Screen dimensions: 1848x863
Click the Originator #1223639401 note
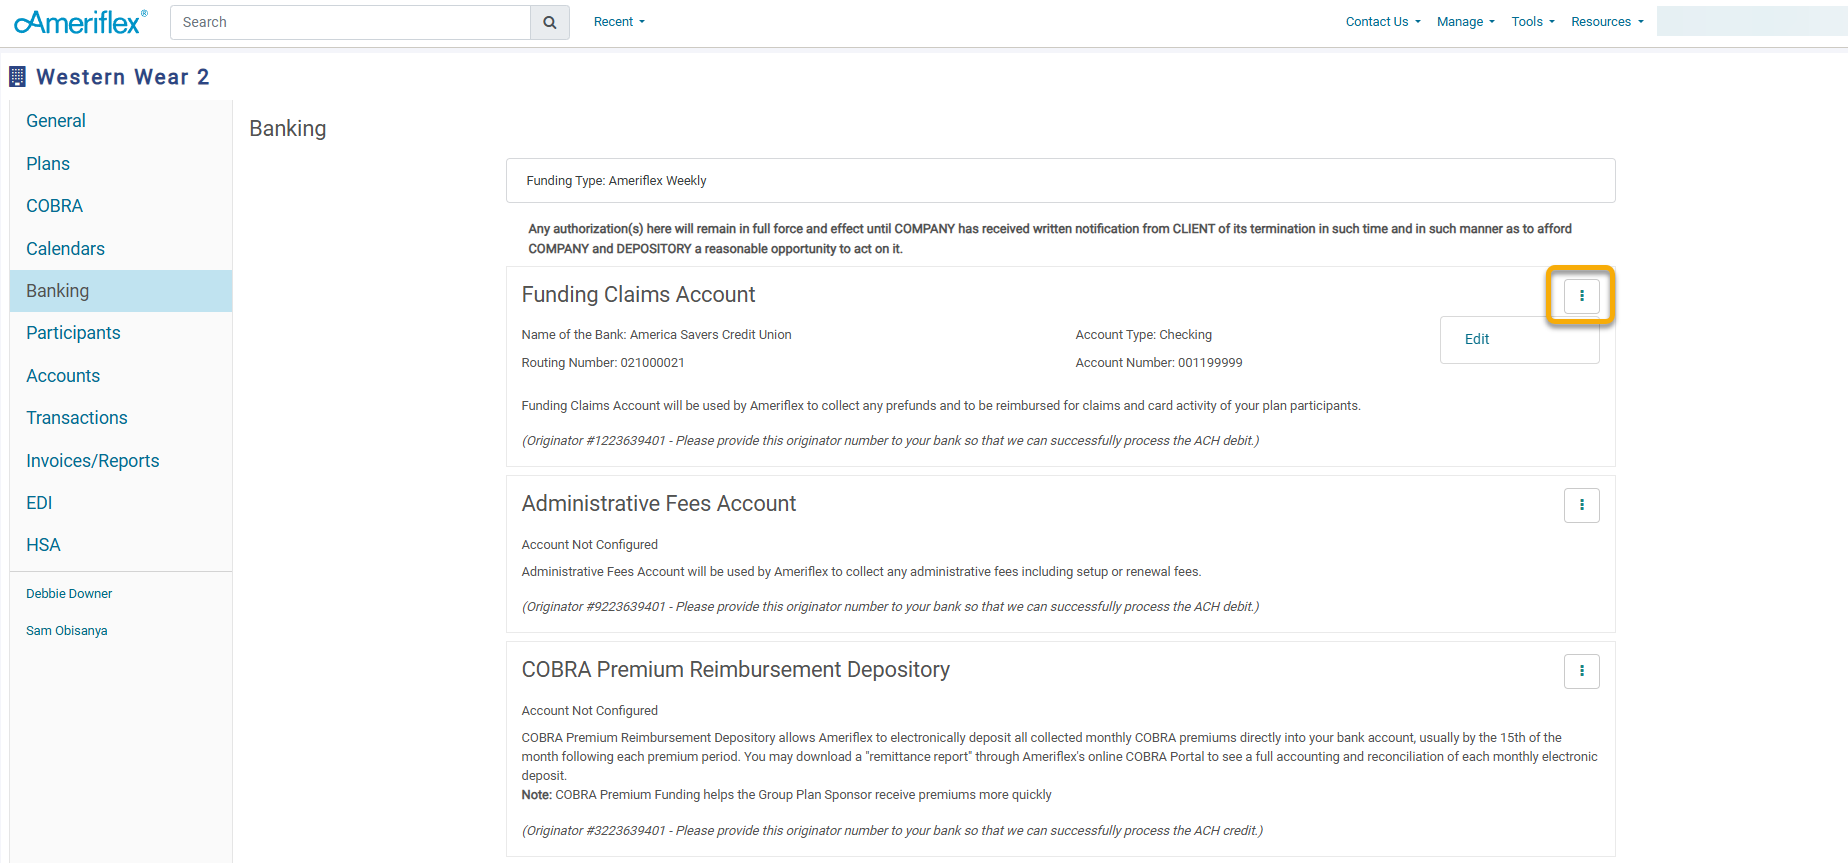890,441
